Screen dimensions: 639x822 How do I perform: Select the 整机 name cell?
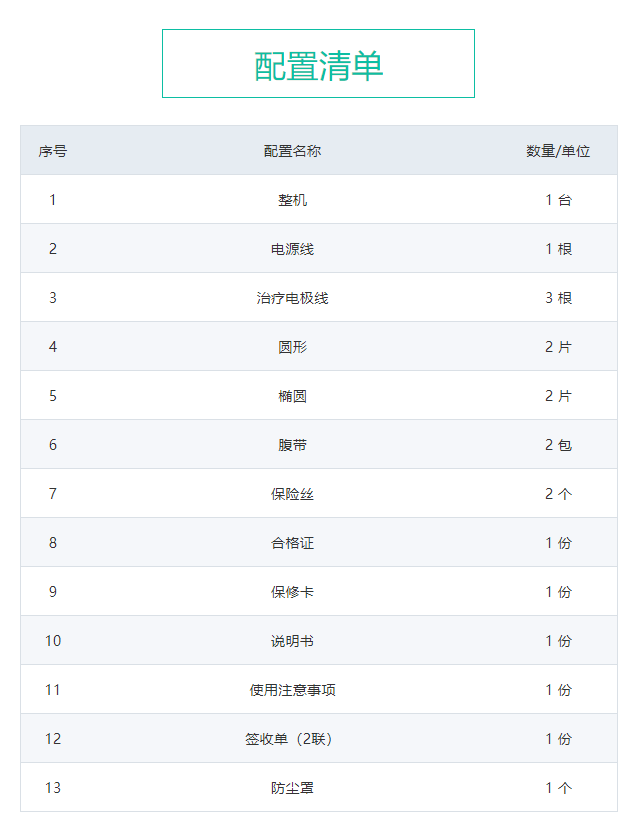coord(292,200)
